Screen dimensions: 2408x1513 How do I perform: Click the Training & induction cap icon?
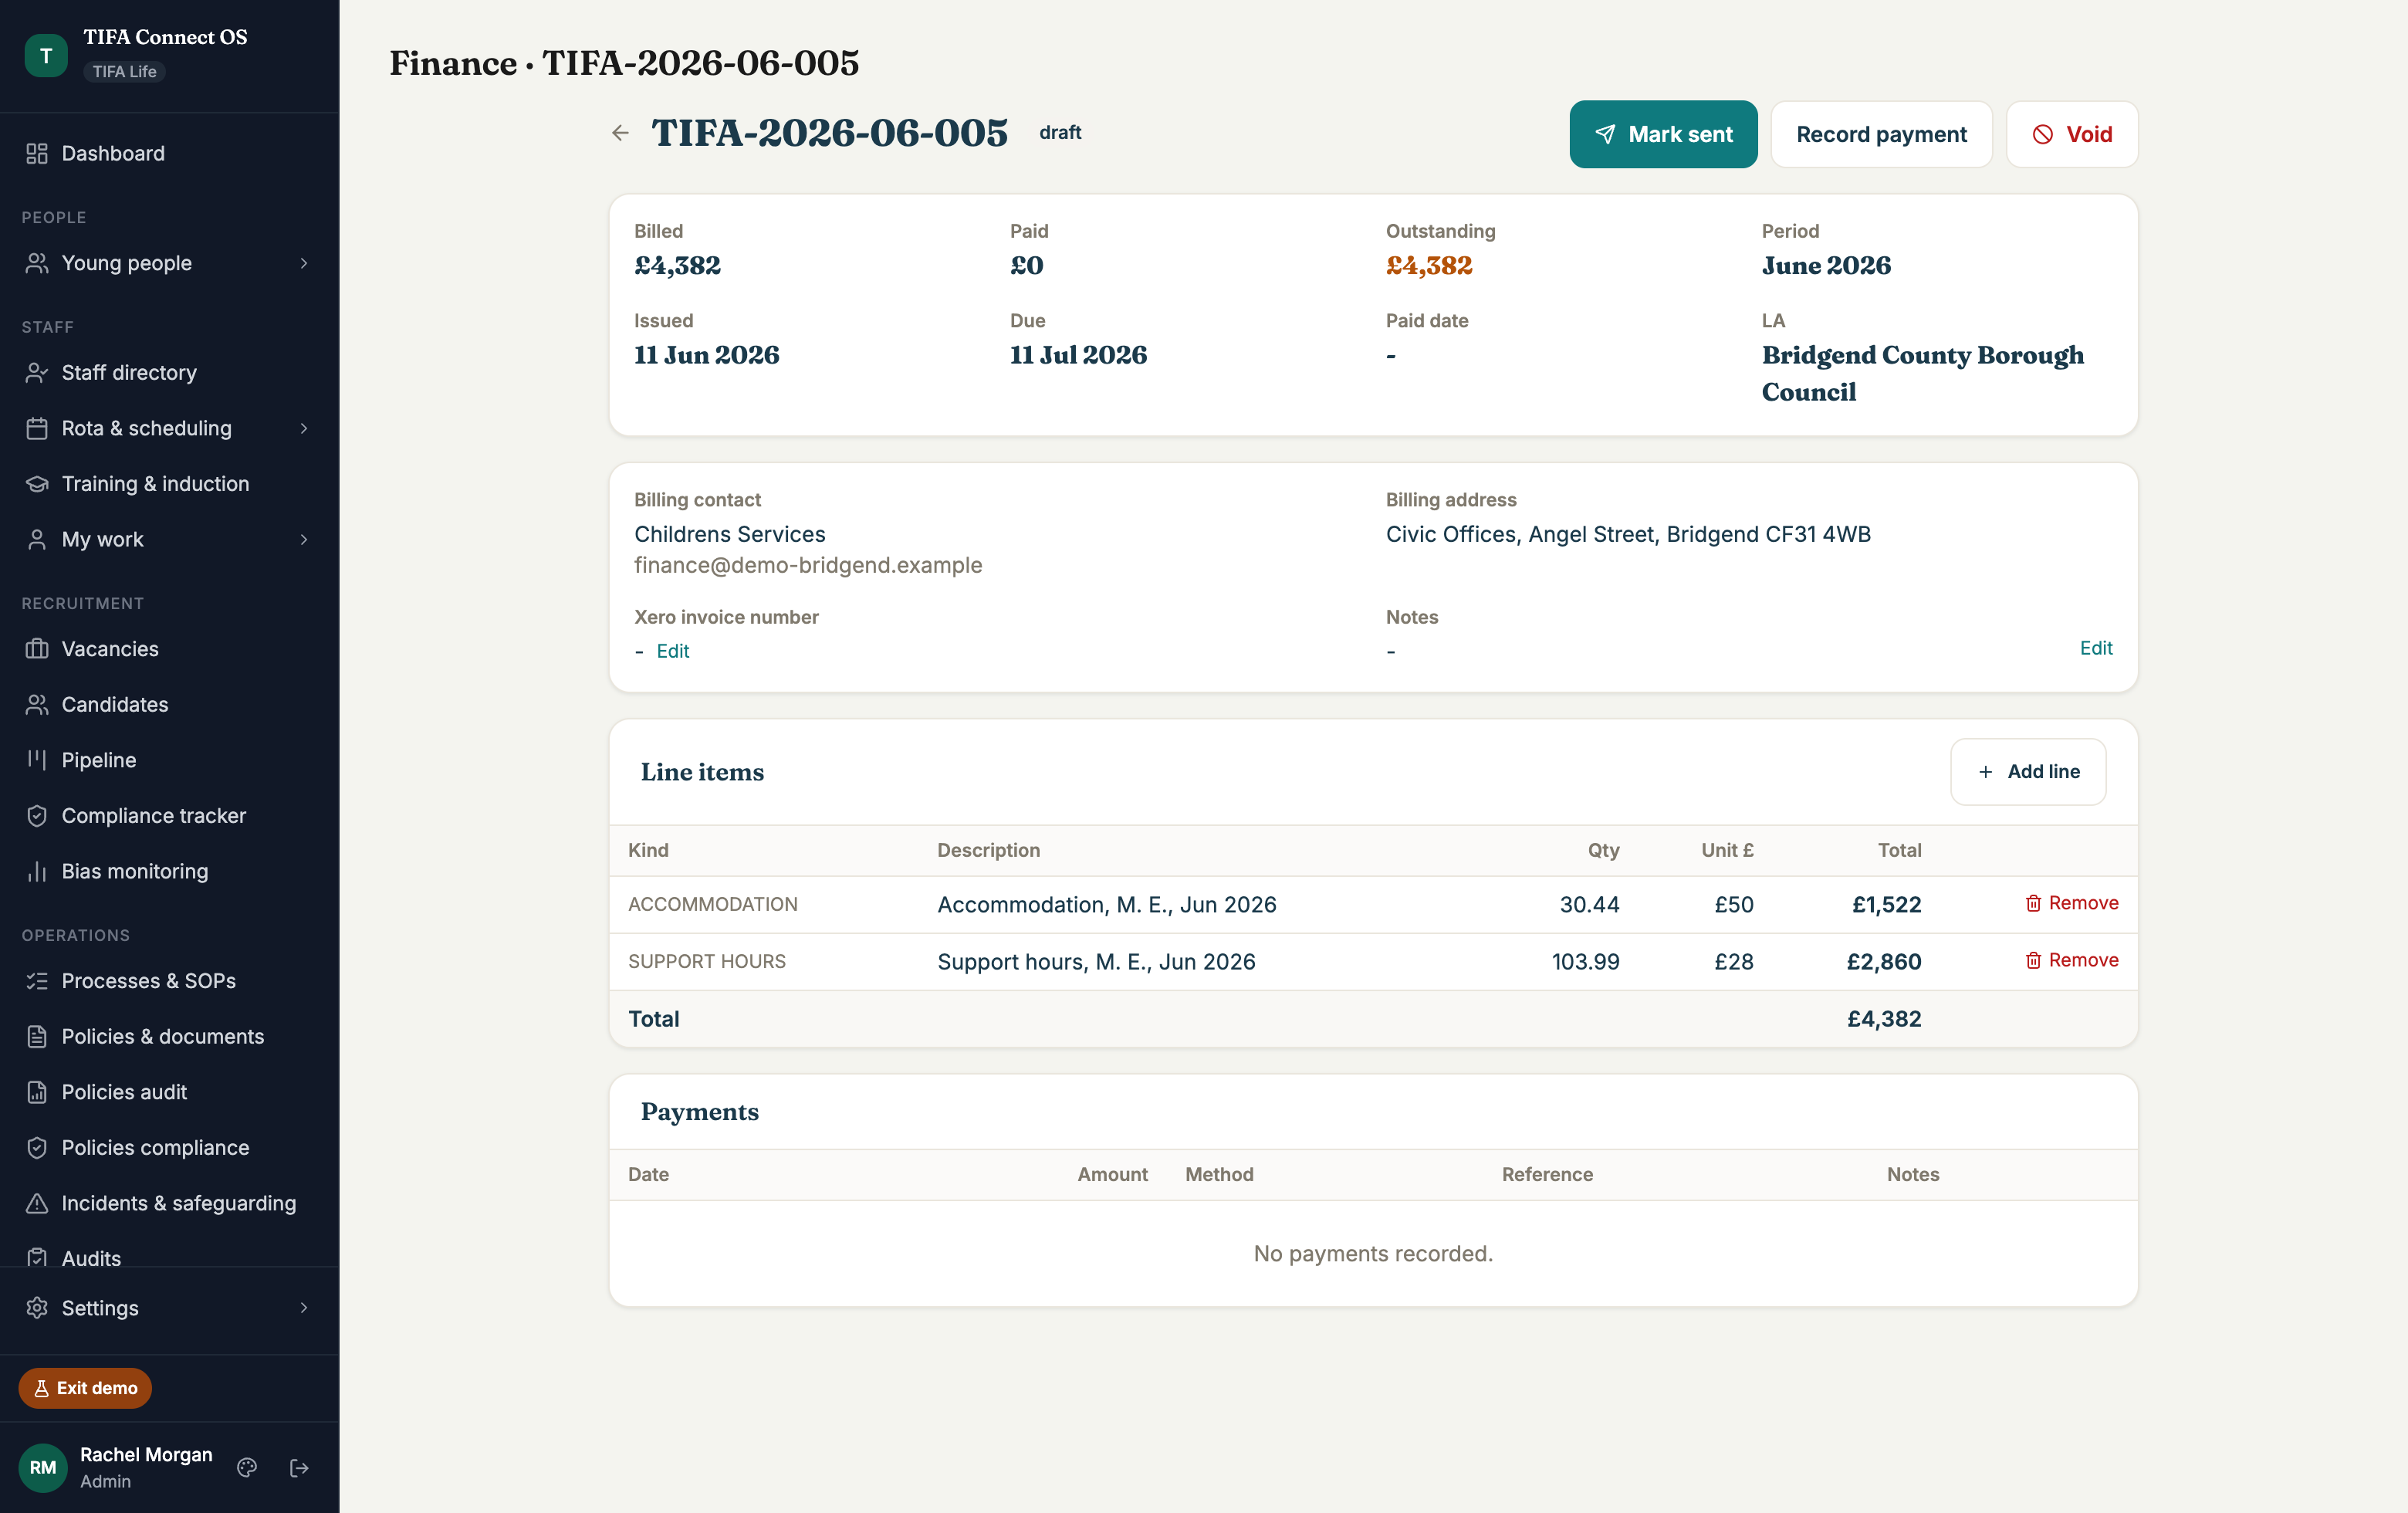[x=37, y=484]
